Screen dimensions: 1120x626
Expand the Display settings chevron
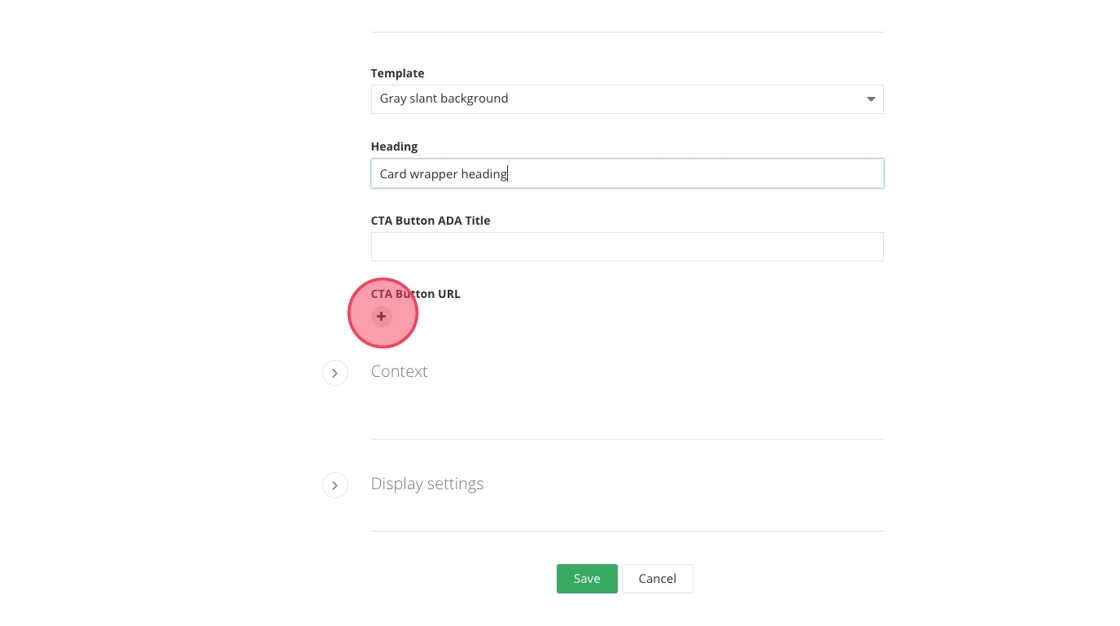[x=335, y=485]
